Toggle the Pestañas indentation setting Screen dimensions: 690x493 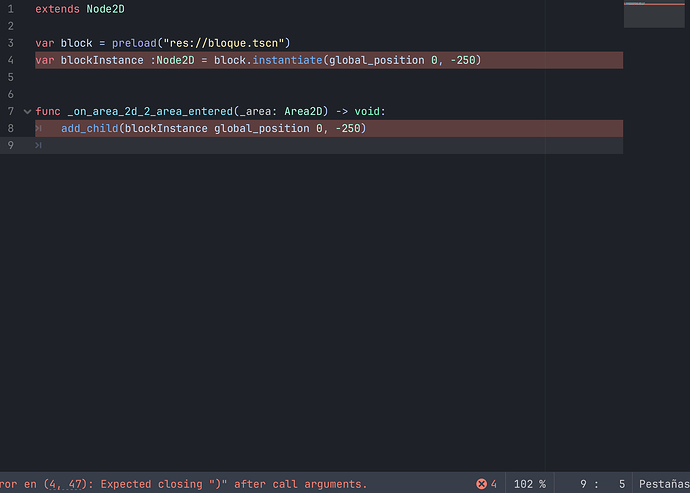(663, 484)
